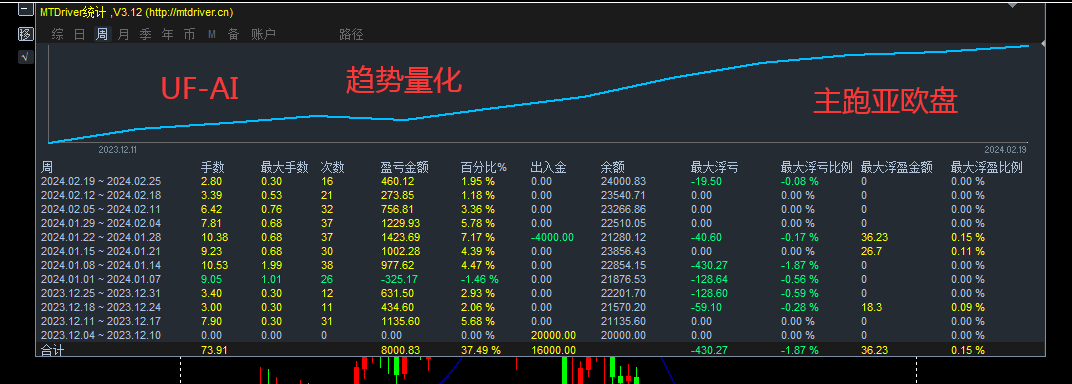Select row 2023.12.25 ~ 2023.12.31

540,293
